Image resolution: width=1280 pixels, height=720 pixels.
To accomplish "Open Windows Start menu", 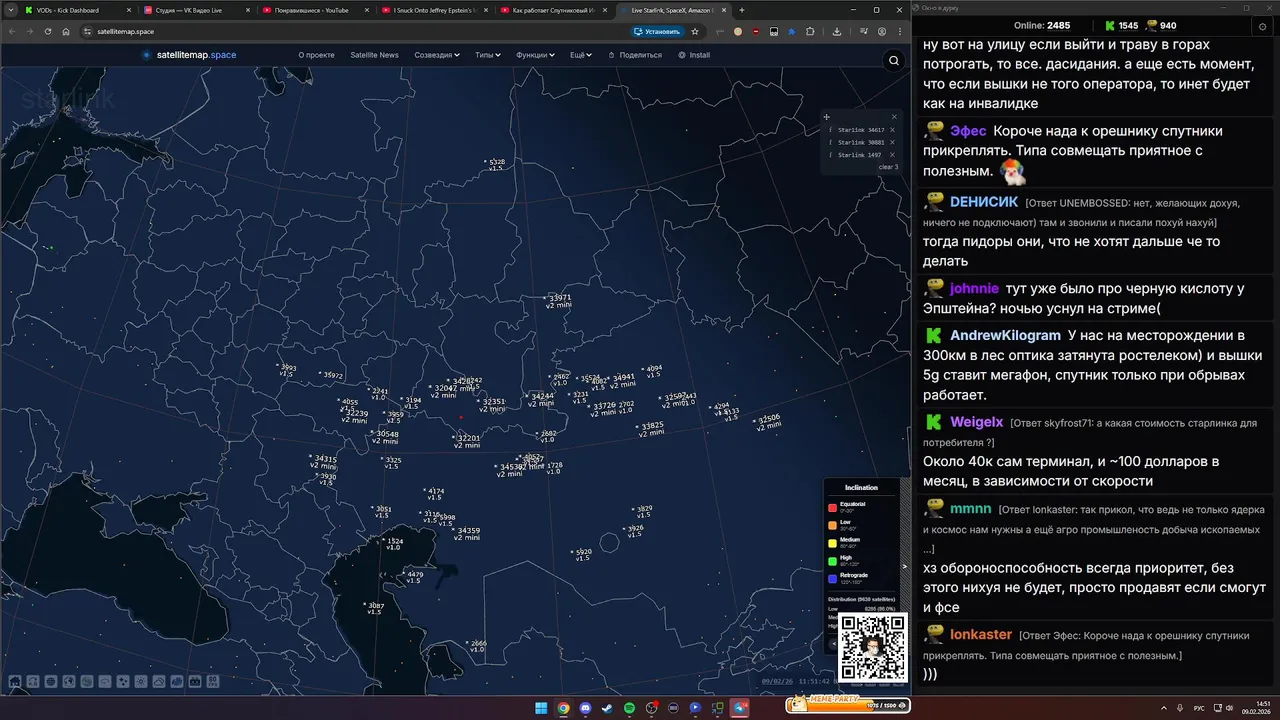I will pos(541,708).
